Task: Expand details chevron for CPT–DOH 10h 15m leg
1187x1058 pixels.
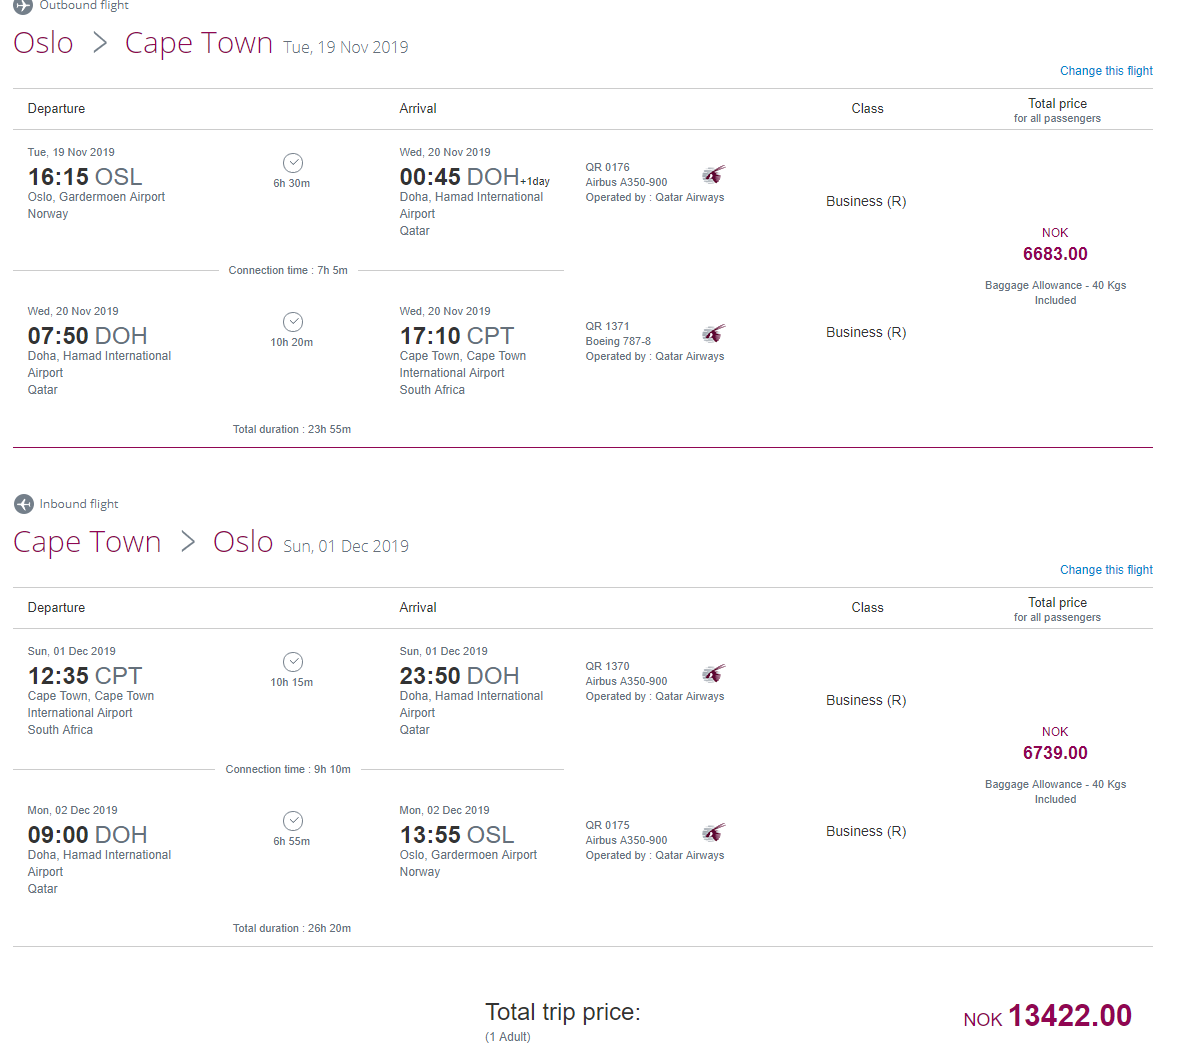Action: [293, 662]
